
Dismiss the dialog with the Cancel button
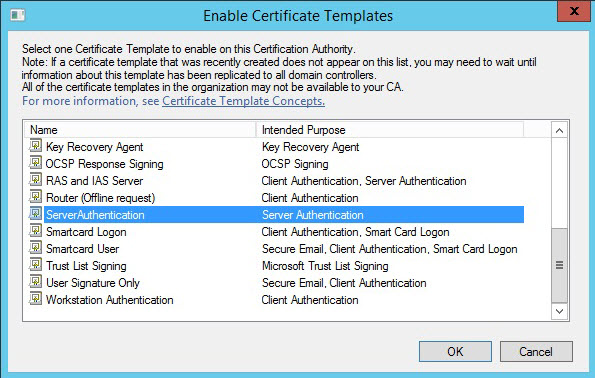point(536,351)
